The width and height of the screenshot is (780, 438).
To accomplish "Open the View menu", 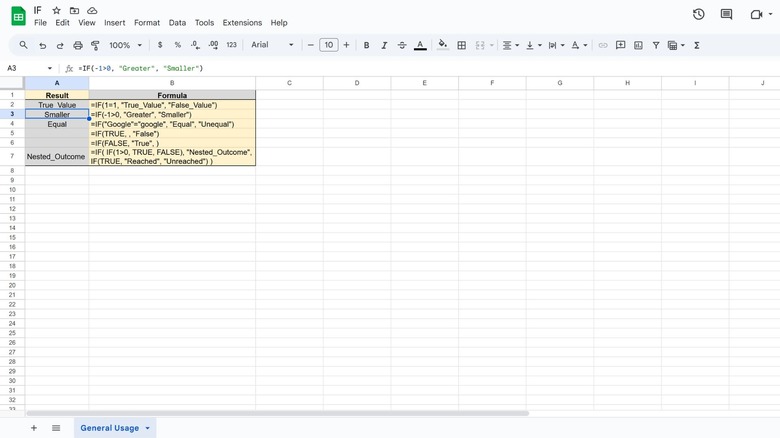I will click(87, 23).
